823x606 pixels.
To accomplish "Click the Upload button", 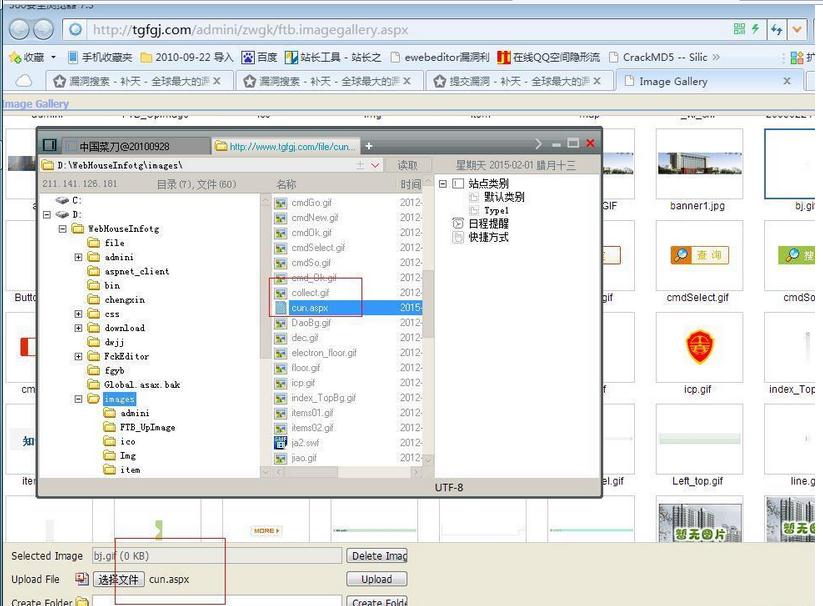I will tap(376, 579).
